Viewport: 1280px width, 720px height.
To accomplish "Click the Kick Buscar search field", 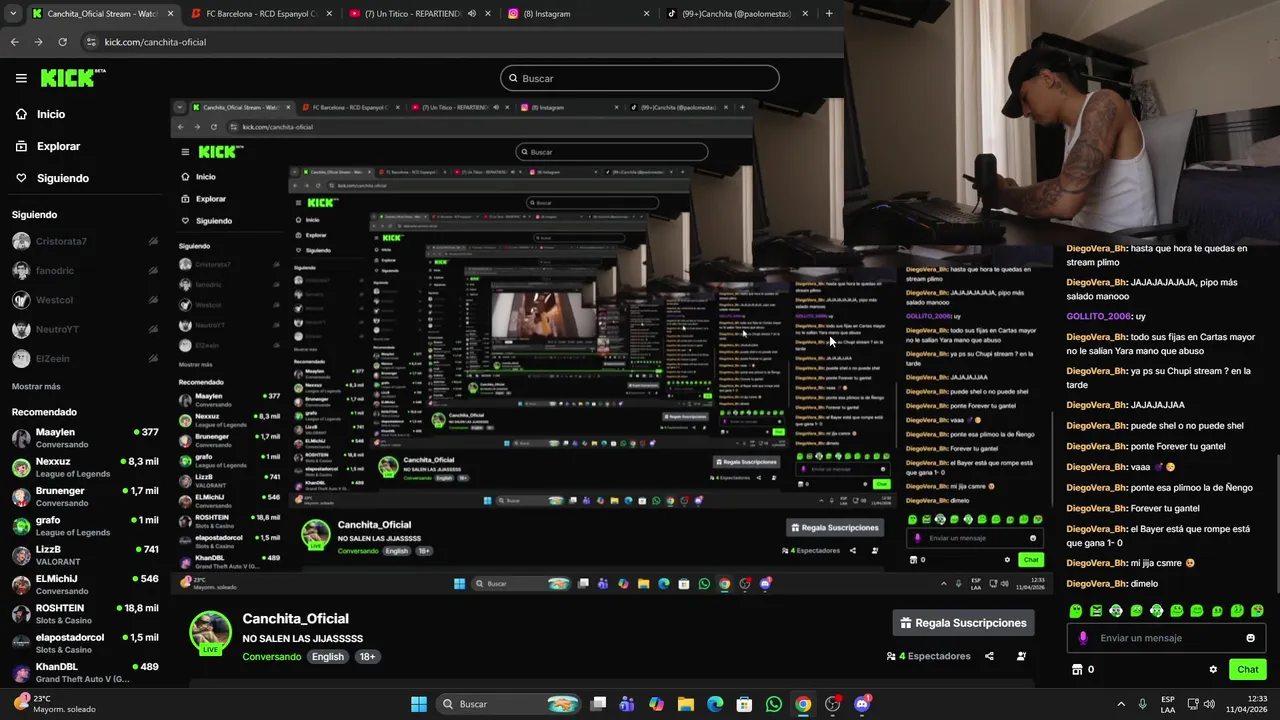I will point(640,78).
